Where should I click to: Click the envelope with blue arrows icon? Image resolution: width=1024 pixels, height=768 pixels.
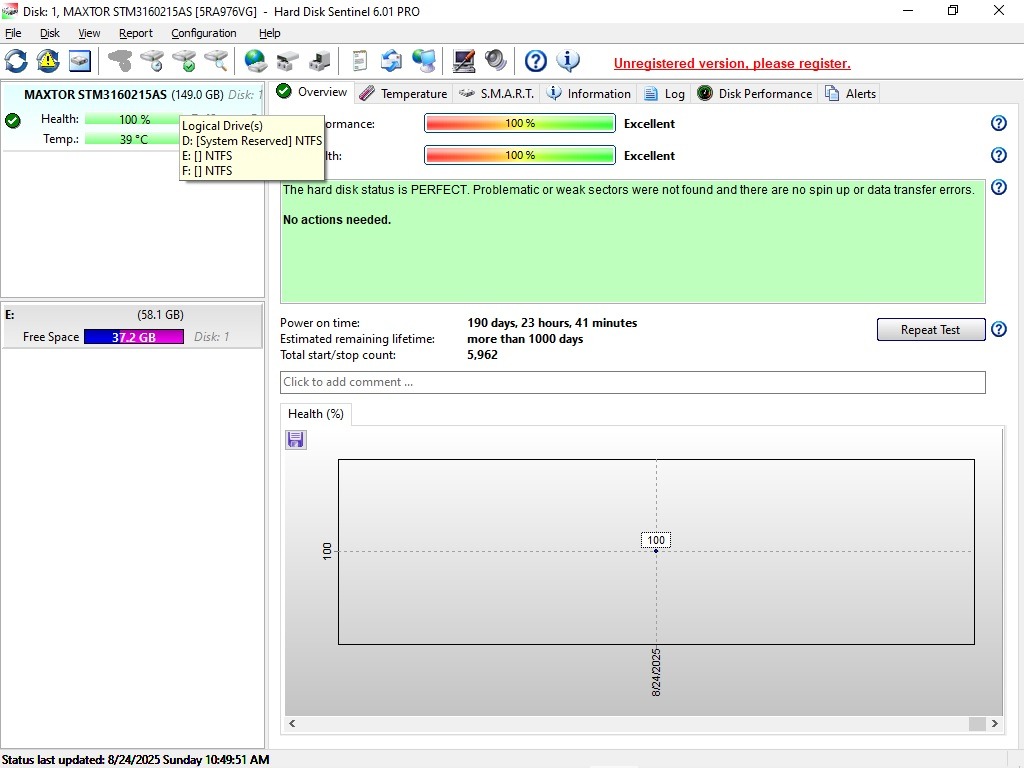(391, 61)
